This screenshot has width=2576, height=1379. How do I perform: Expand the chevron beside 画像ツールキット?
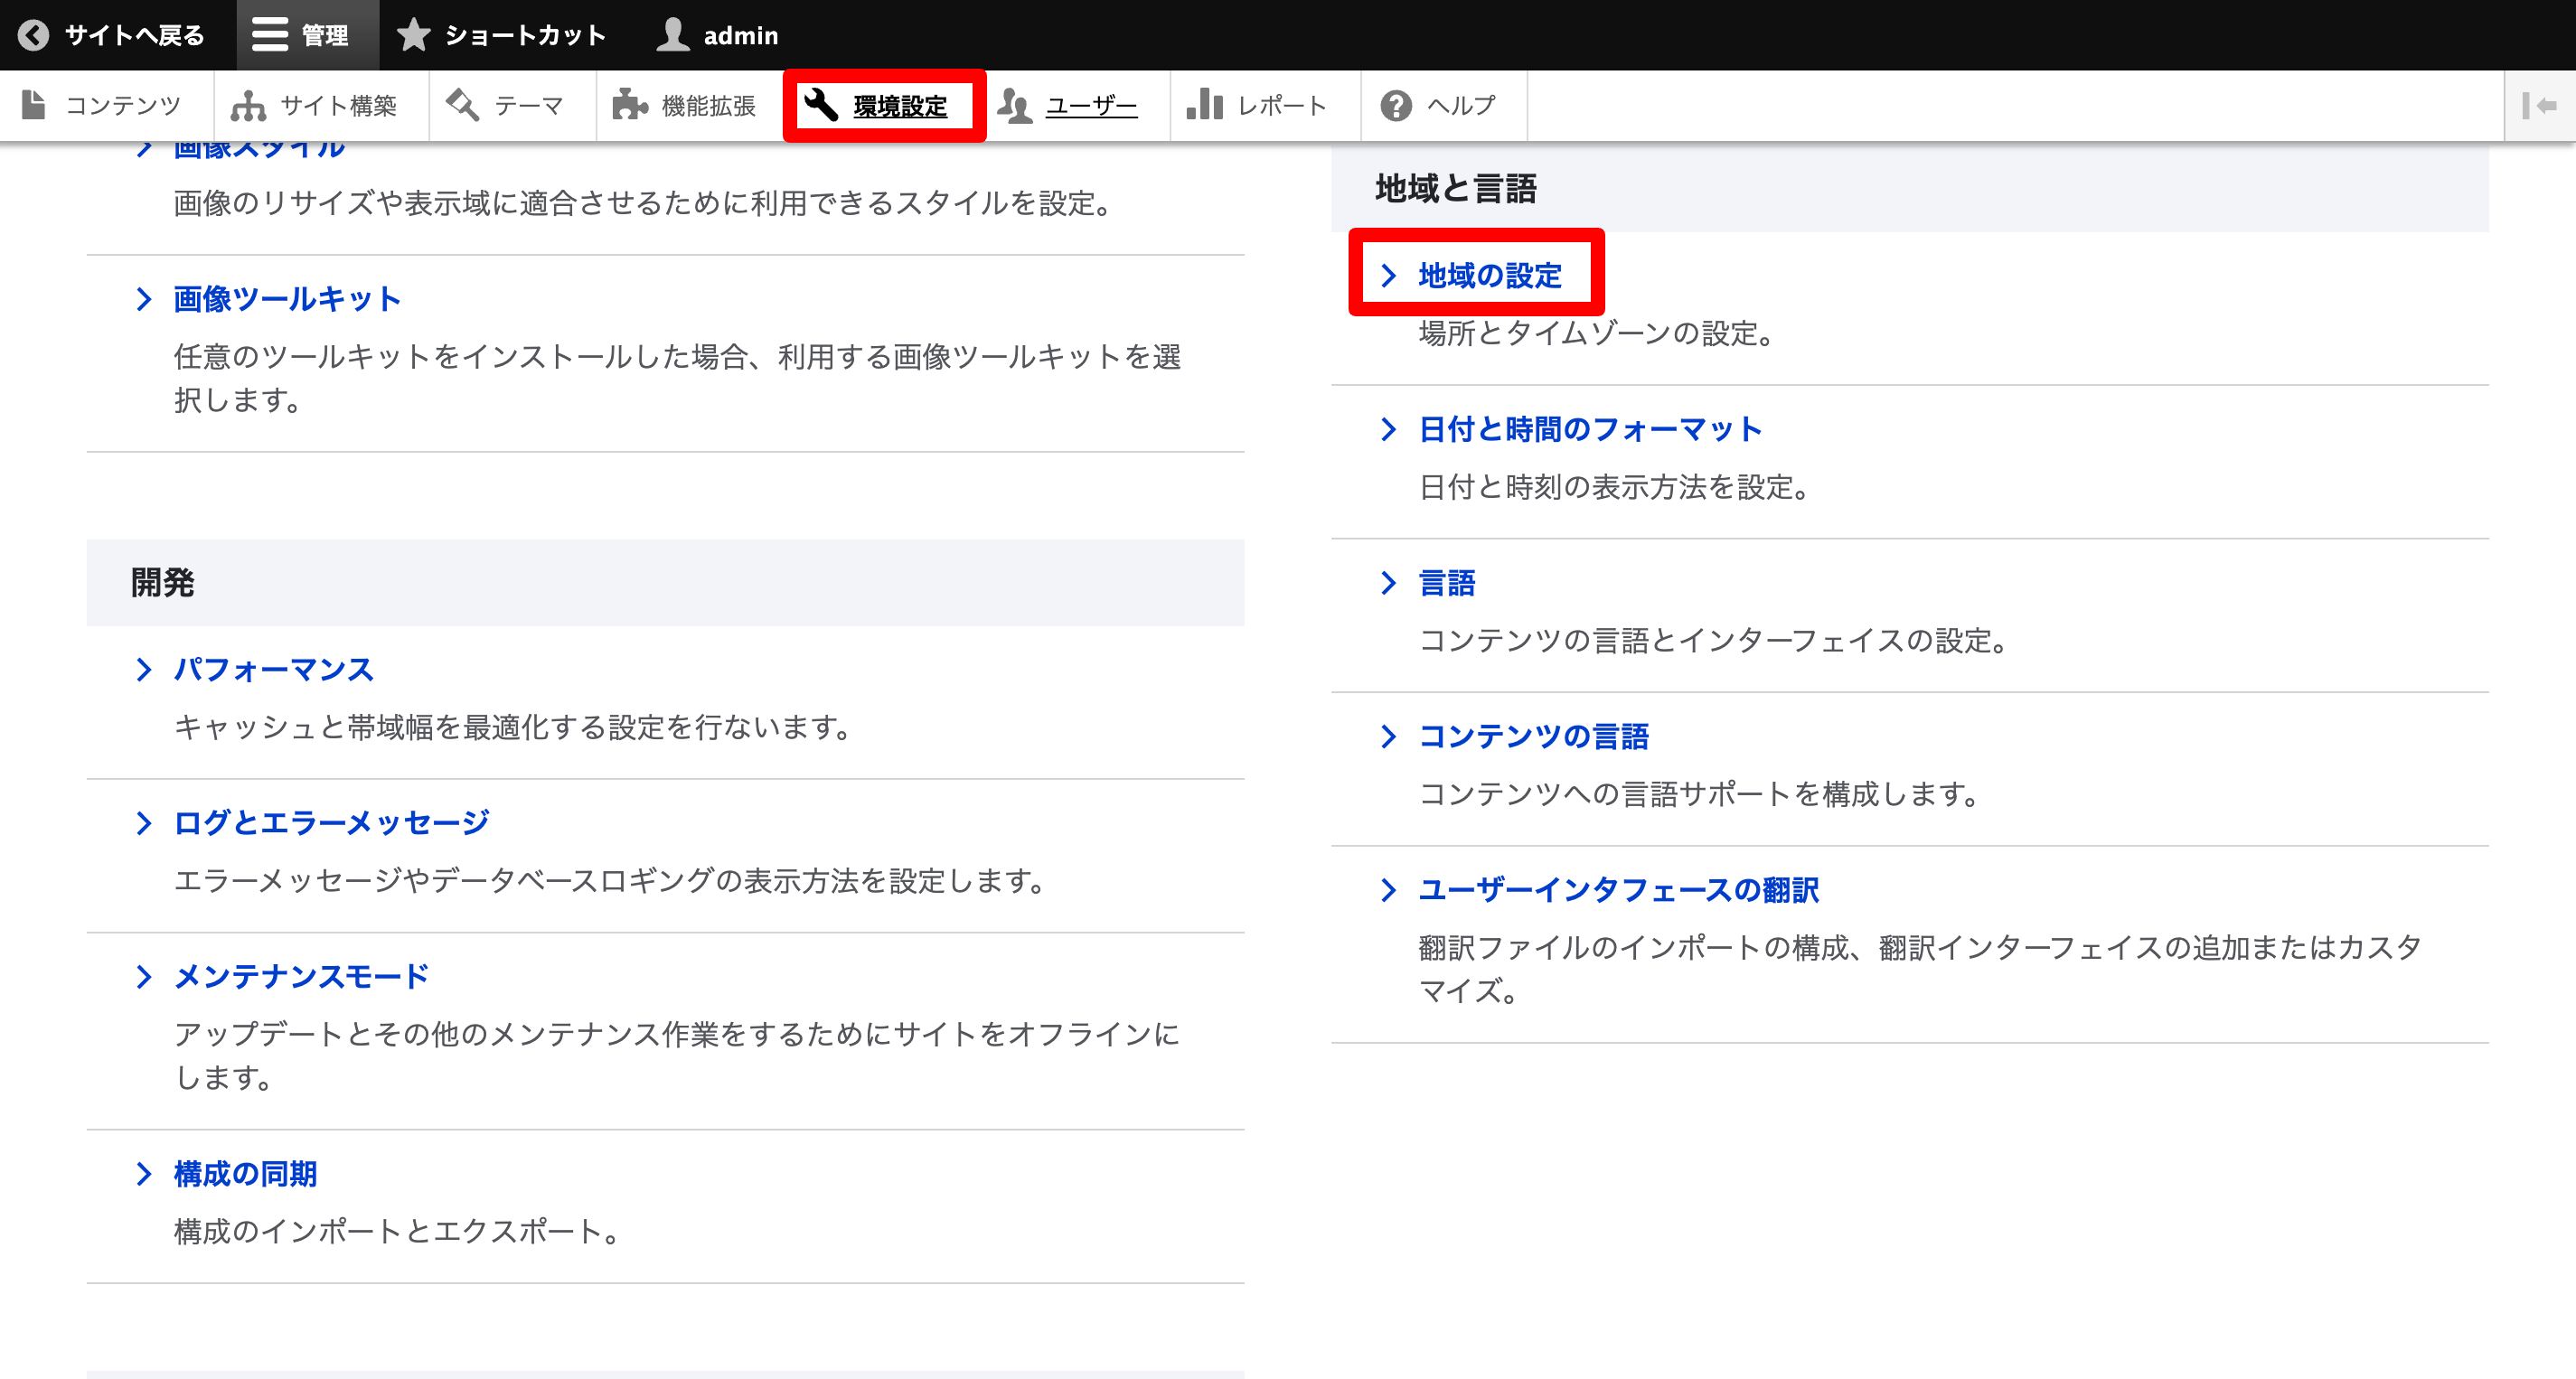pyautogui.click(x=143, y=299)
